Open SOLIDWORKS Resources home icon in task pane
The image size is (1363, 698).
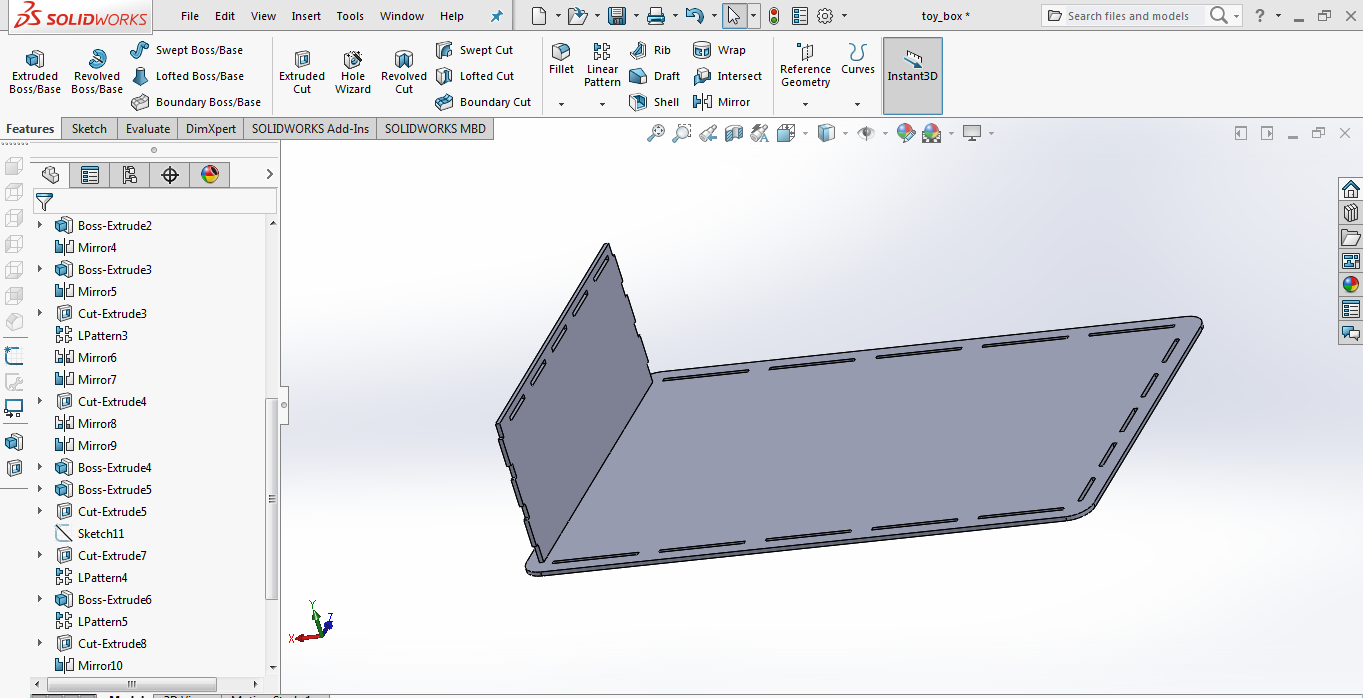click(1351, 190)
